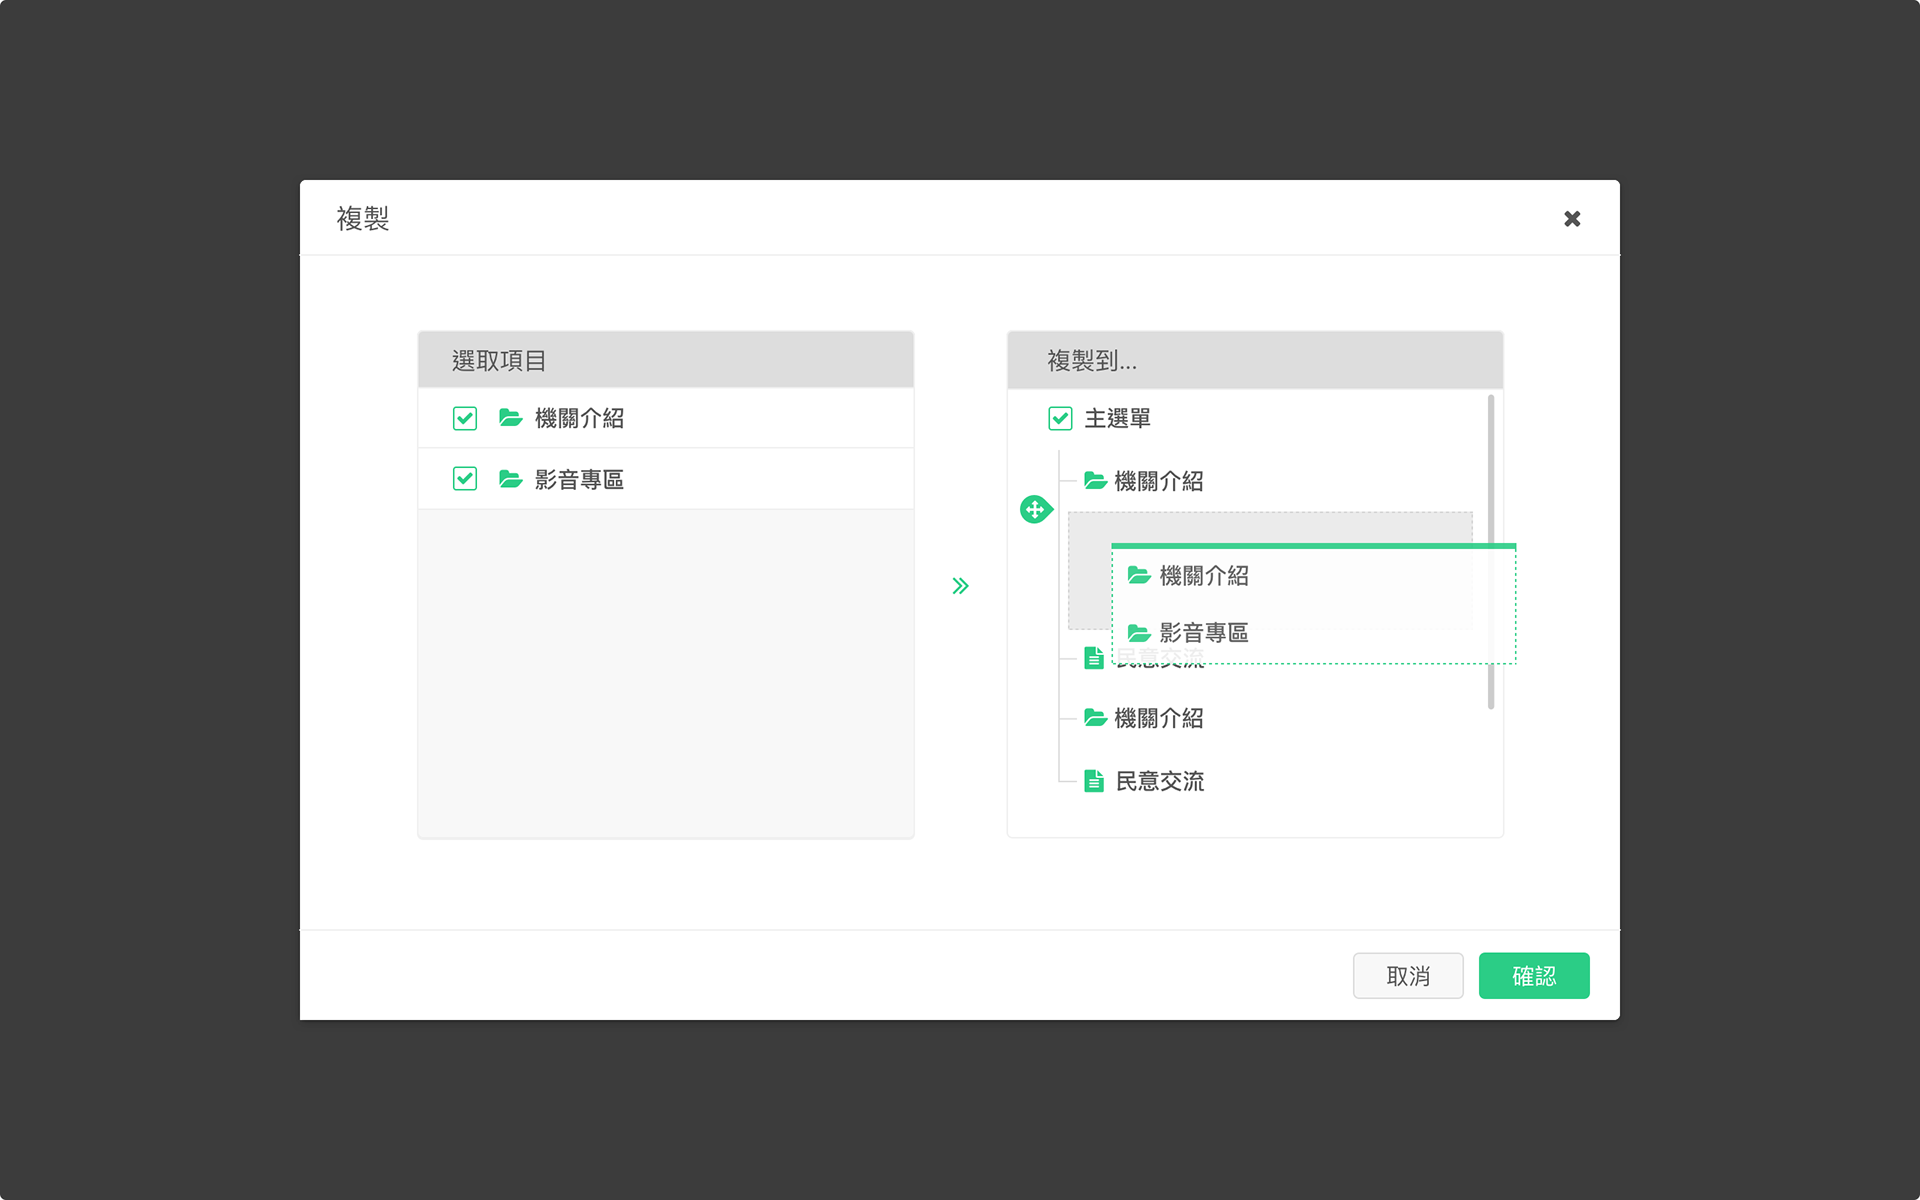Close the 複製 dialog with X

1572,218
